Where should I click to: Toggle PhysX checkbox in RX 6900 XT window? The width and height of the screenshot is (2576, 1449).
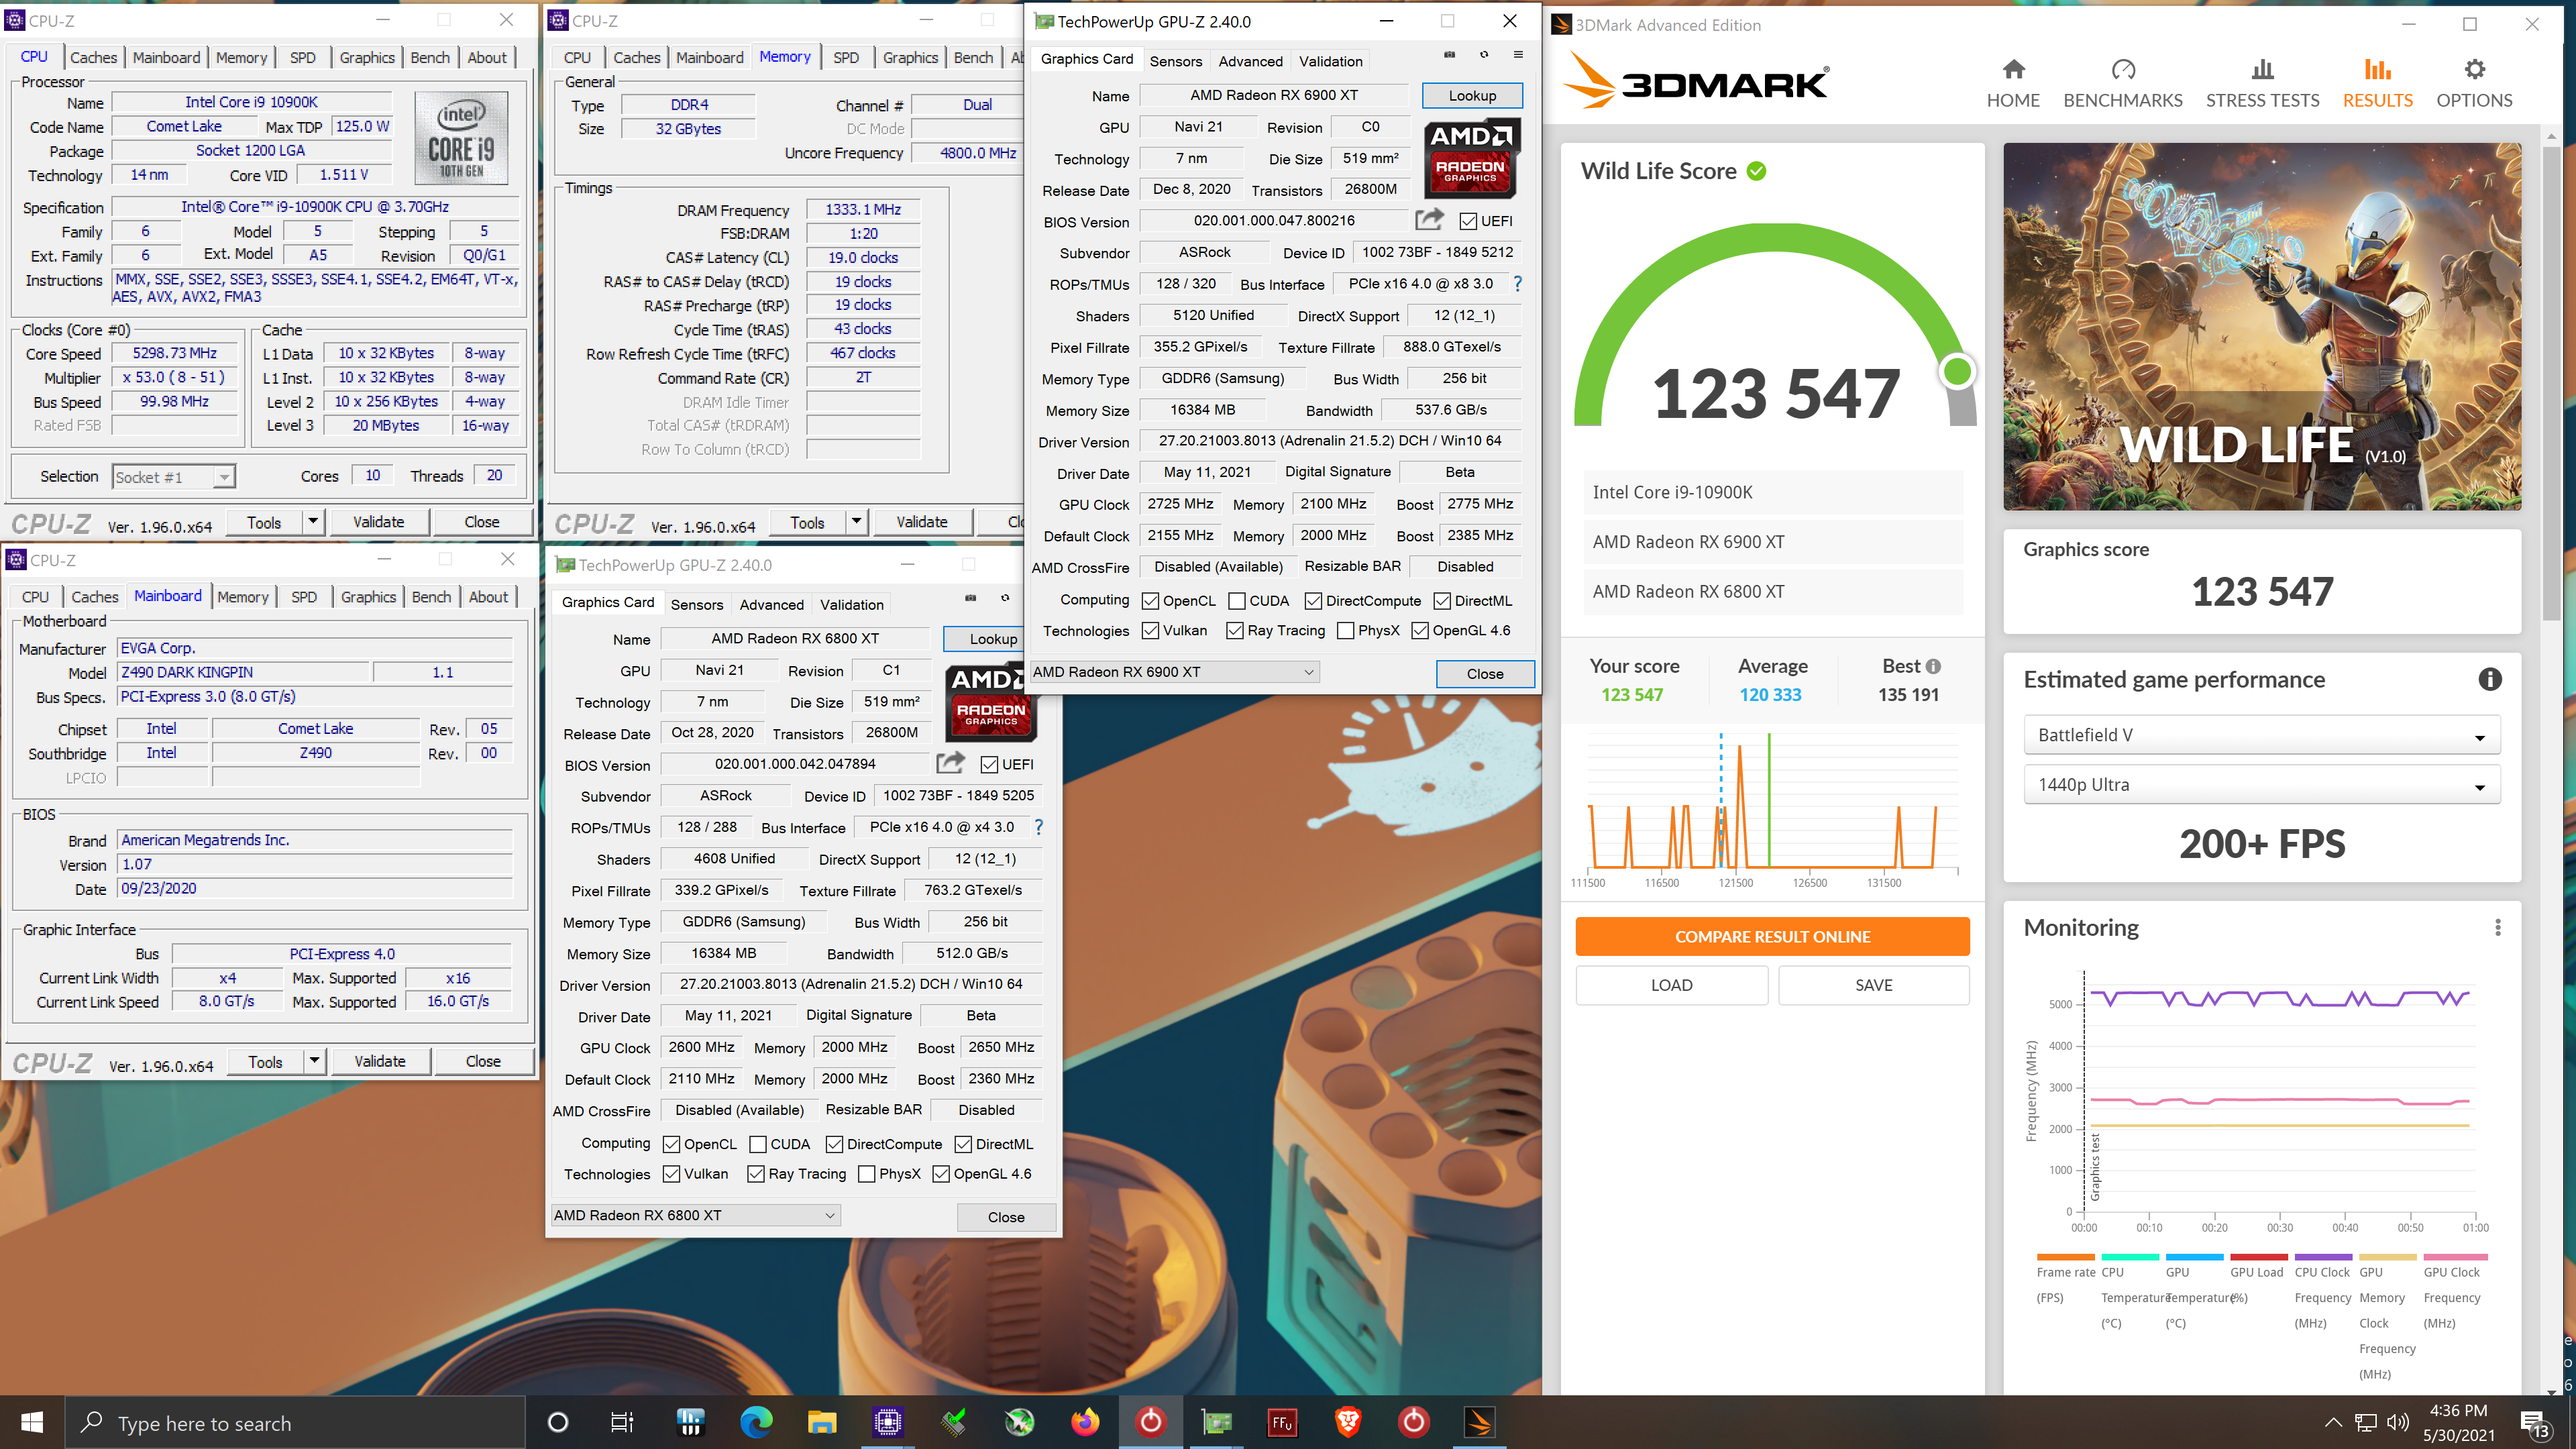click(x=1345, y=631)
